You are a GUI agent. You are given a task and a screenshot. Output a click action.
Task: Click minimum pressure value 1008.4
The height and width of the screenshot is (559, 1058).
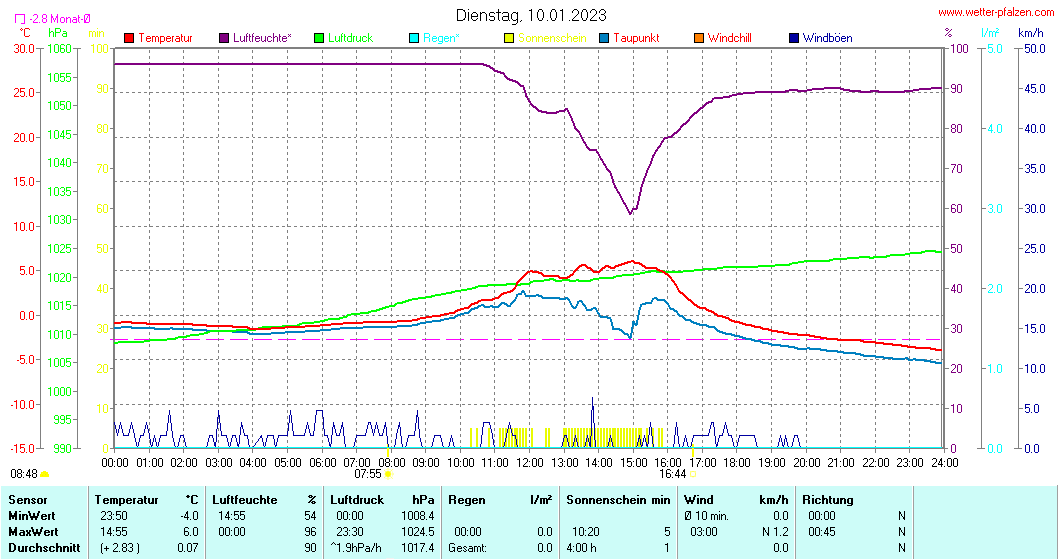point(418,516)
